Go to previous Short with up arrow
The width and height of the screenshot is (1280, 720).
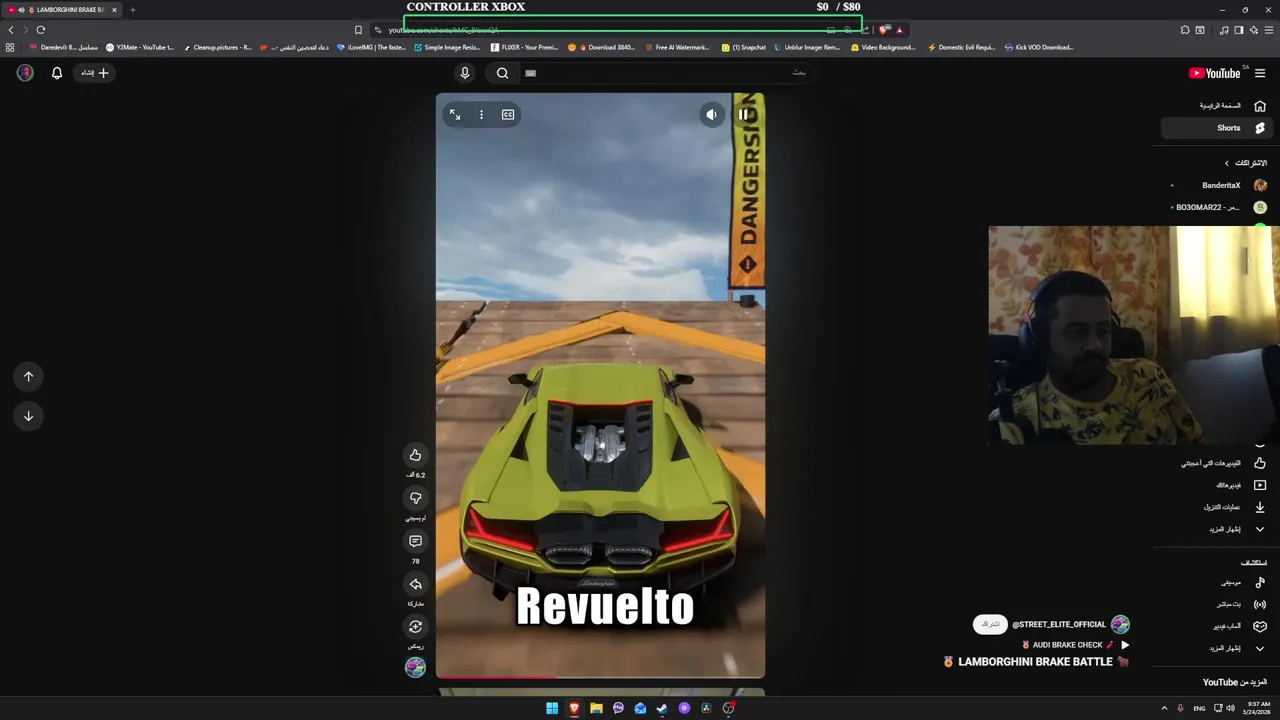(28, 376)
